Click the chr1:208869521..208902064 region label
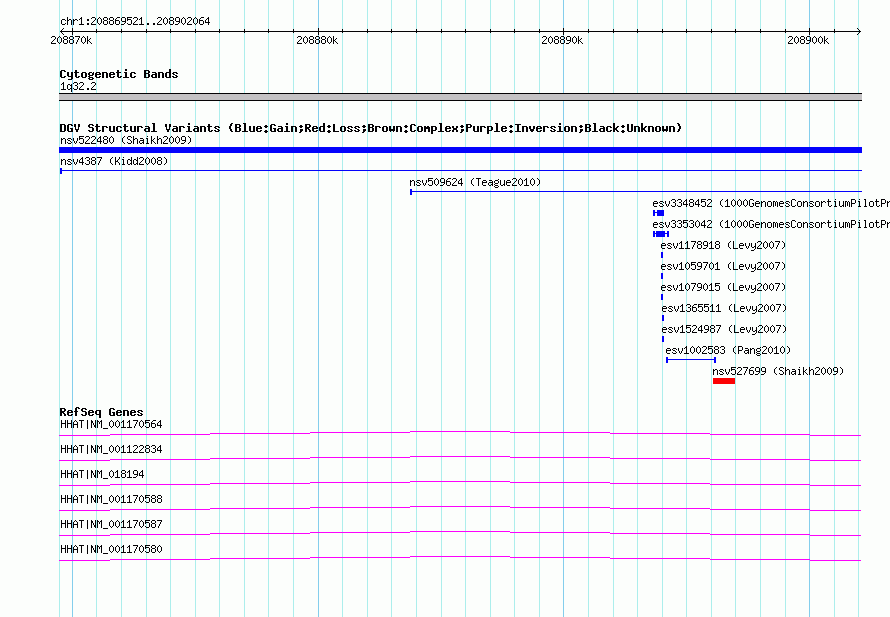Screen dimensions: 890x617 (x=135, y=22)
